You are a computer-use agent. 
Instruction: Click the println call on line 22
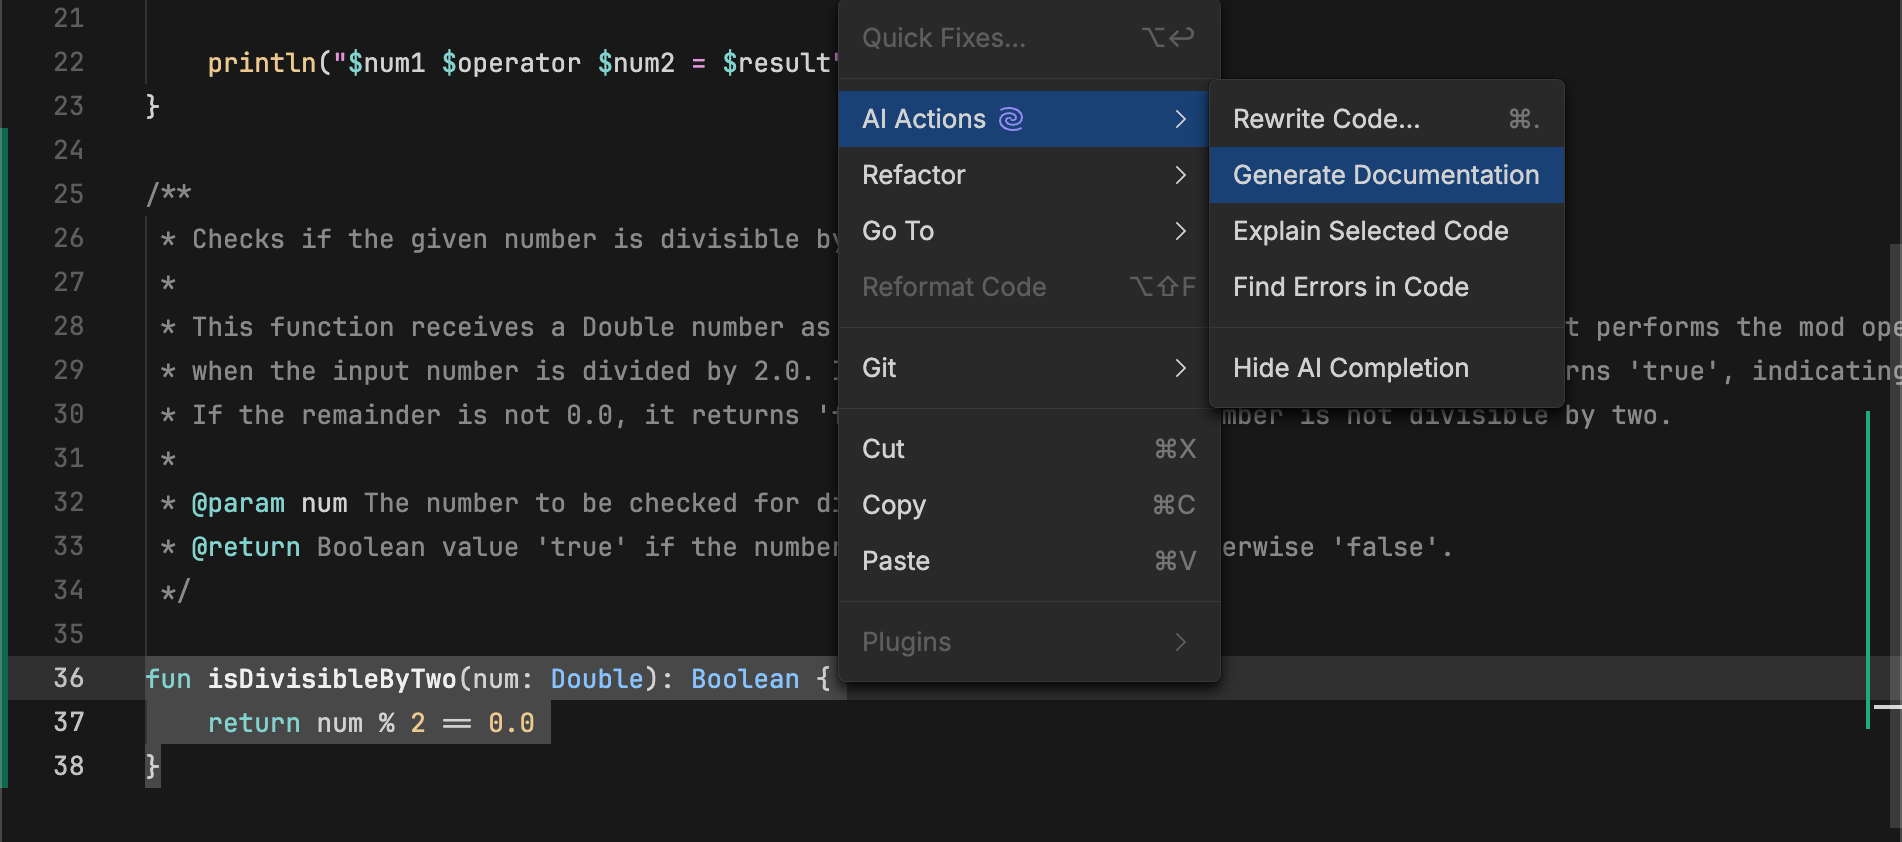[261, 64]
